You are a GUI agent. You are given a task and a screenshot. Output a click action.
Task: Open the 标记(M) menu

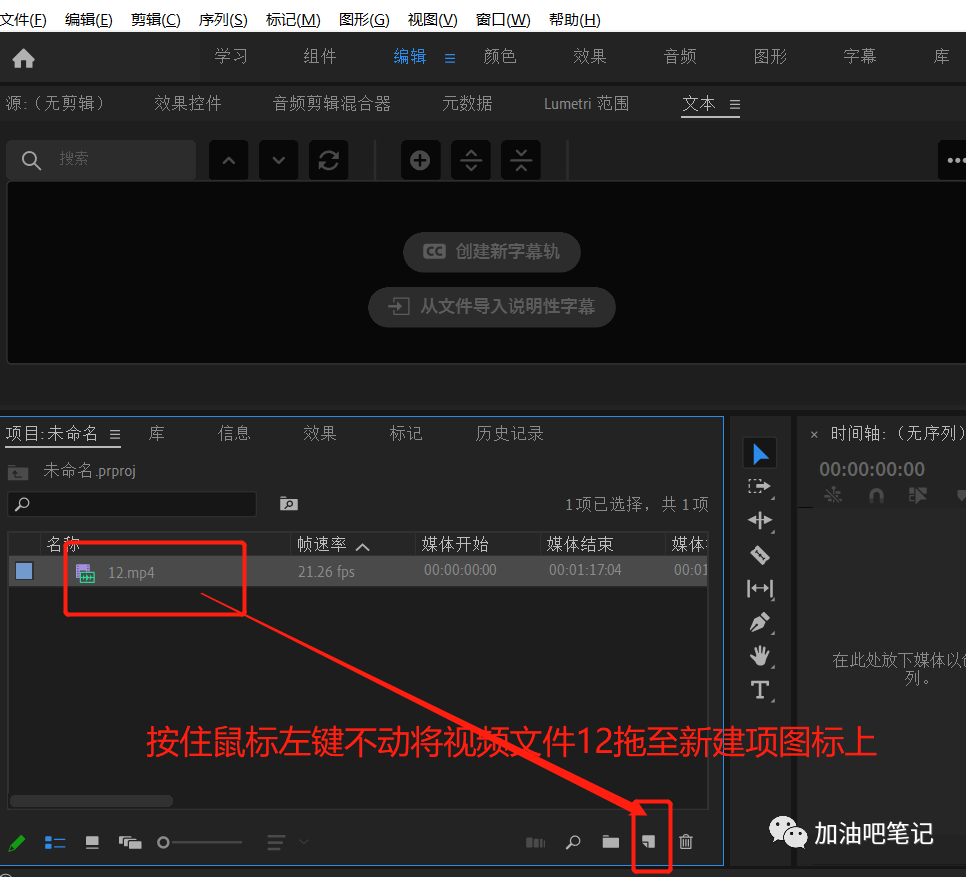[293, 20]
